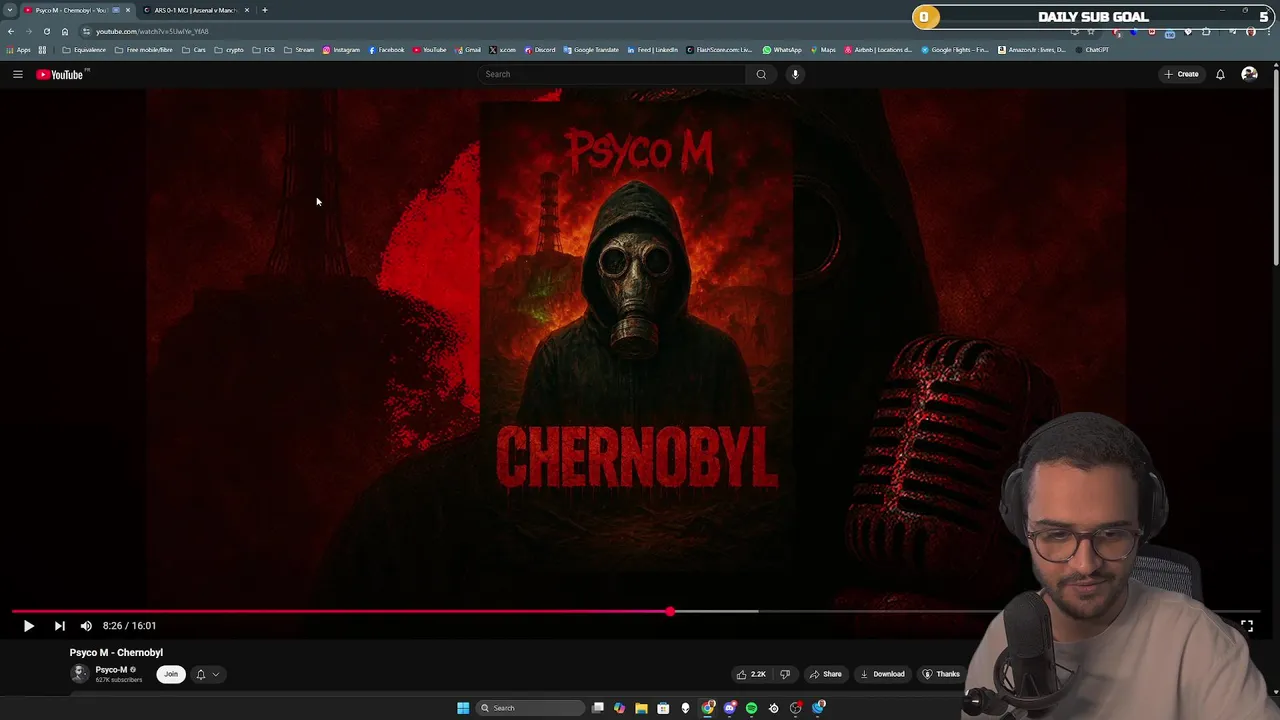Open File Explorer from the taskbar

pos(641,708)
